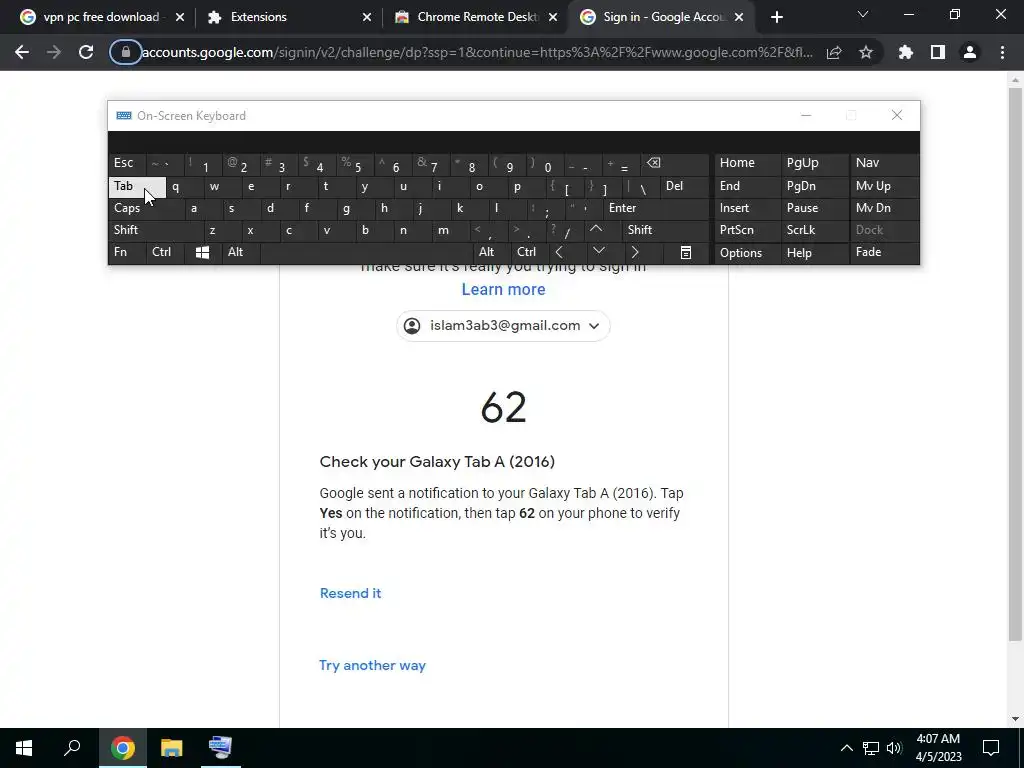Viewport: 1024px width, 768px height.
Task: Click the Mv Up key
Action: (884, 187)
